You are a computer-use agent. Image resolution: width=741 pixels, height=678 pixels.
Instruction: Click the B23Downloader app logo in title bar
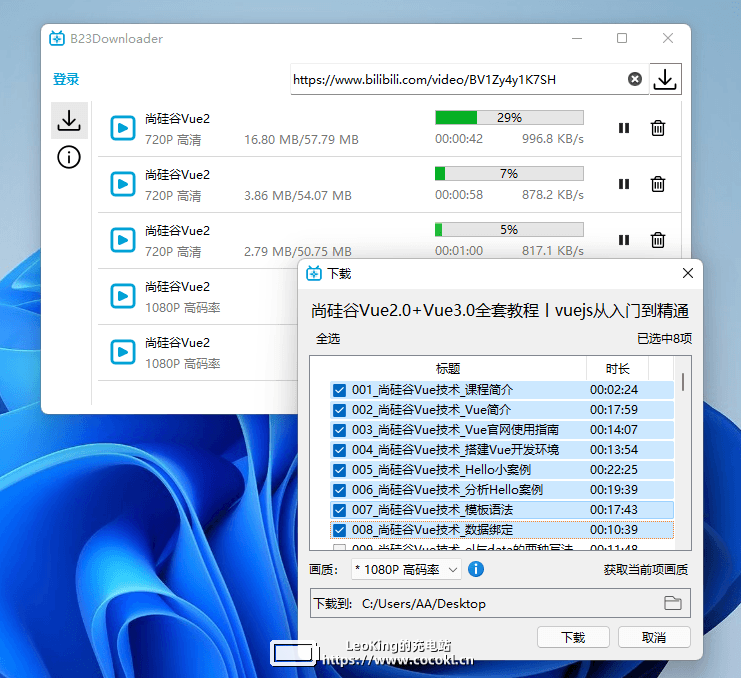57,38
